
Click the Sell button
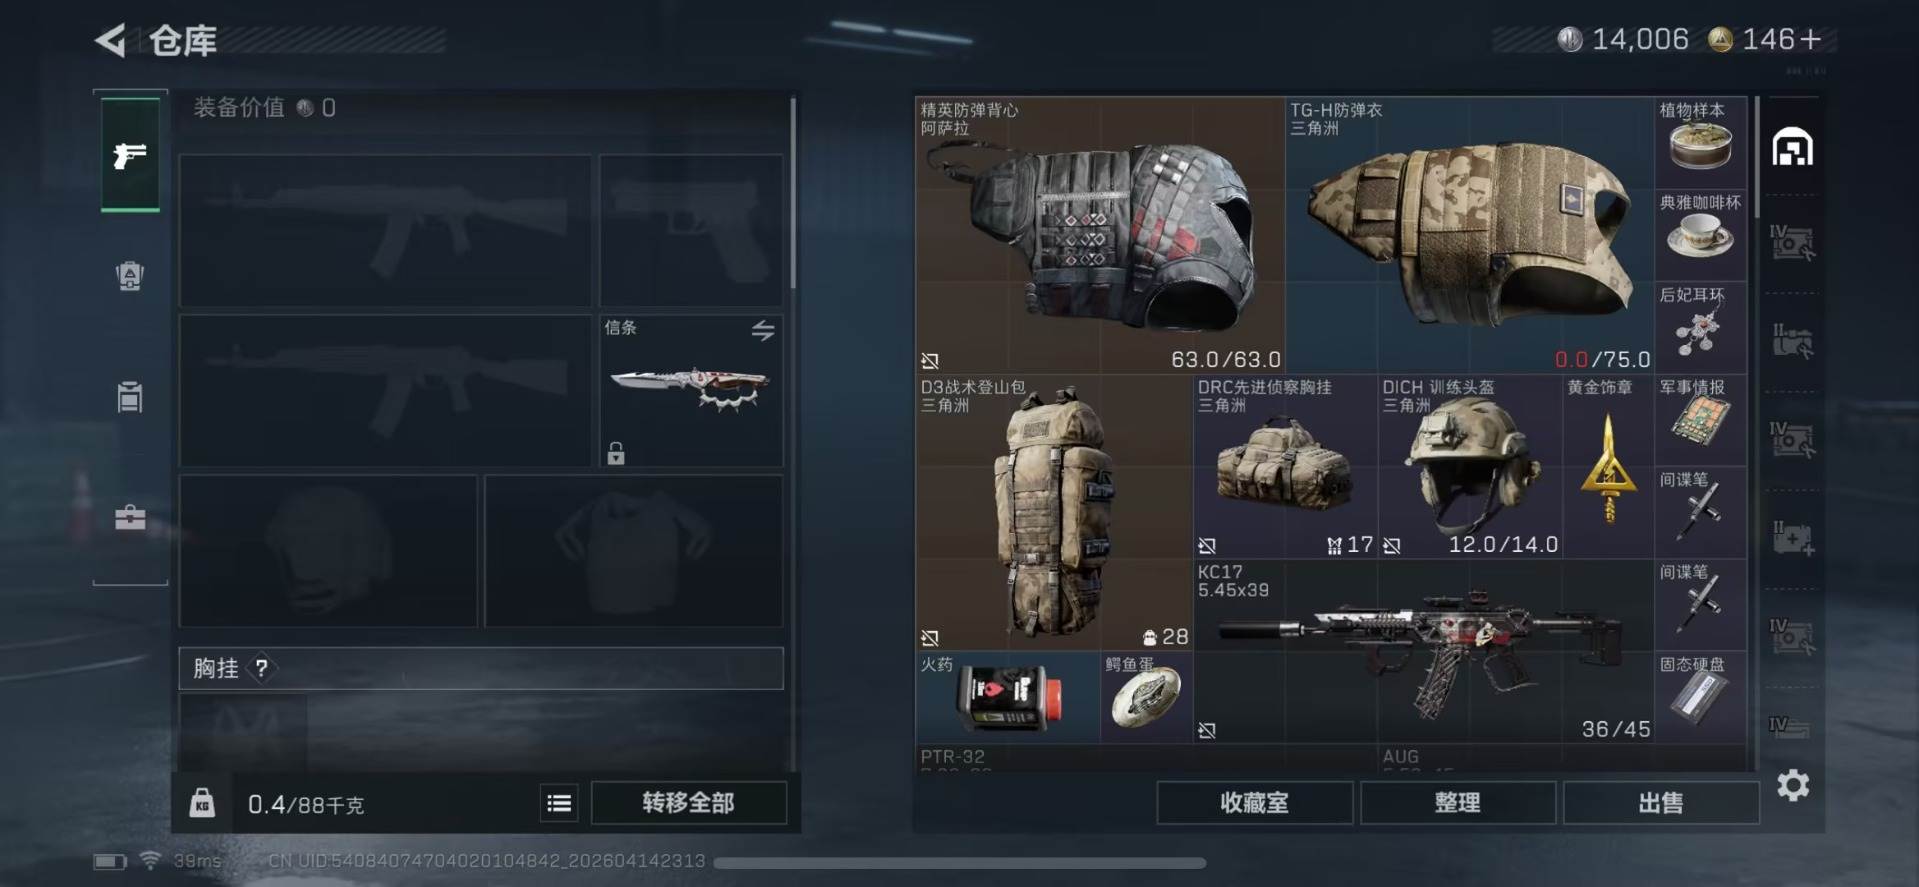click(x=1660, y=803)
